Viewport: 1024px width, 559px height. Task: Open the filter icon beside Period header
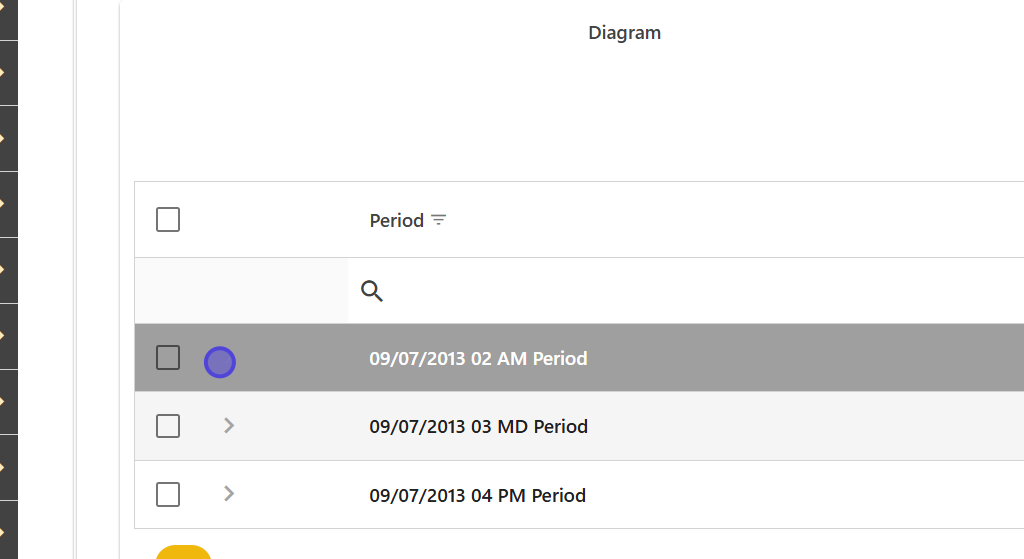pyautogui.click(x=438, y=220)
